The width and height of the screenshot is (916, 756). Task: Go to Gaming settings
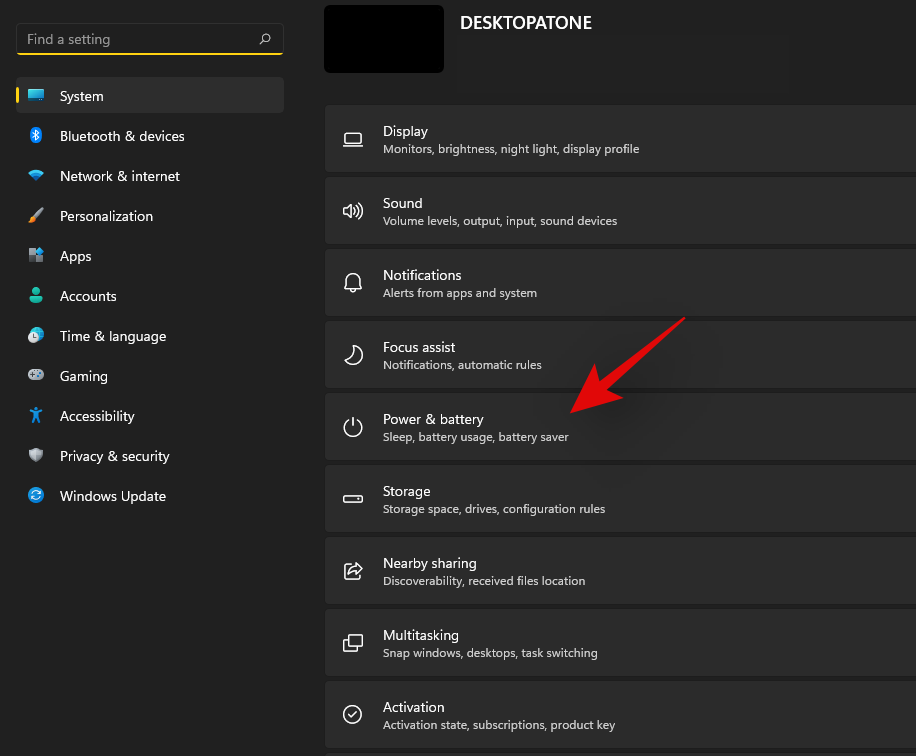[150, 376]
